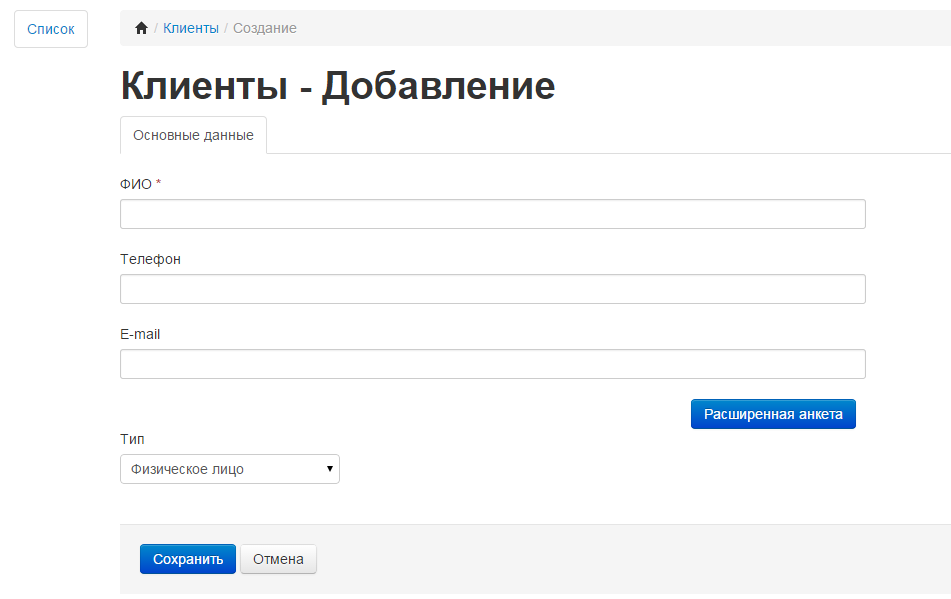Click the Телефон field label
This screenshot has width=951, height=599.
tap(150, 259)
